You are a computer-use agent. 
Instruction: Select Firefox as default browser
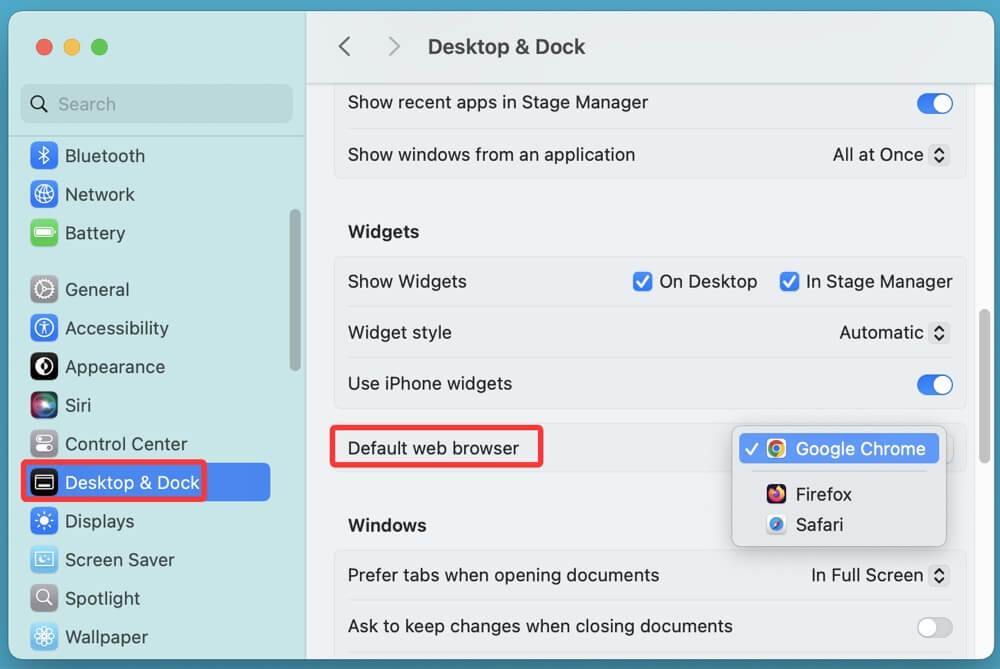point(823,494)
